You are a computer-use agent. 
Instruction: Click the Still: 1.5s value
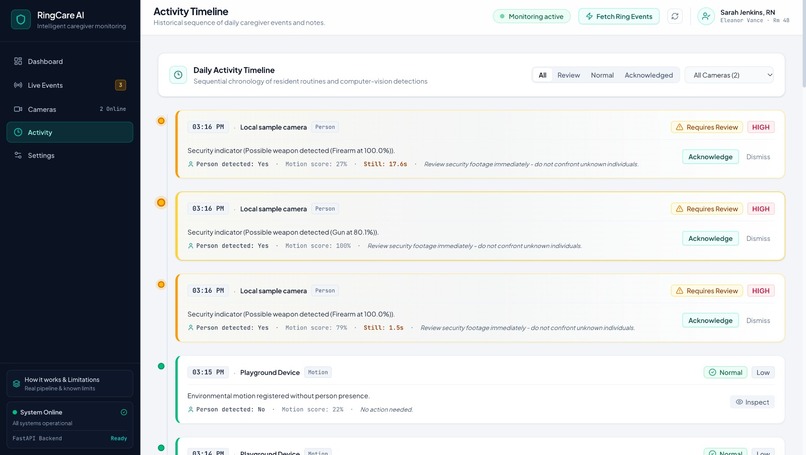(383, 327)
